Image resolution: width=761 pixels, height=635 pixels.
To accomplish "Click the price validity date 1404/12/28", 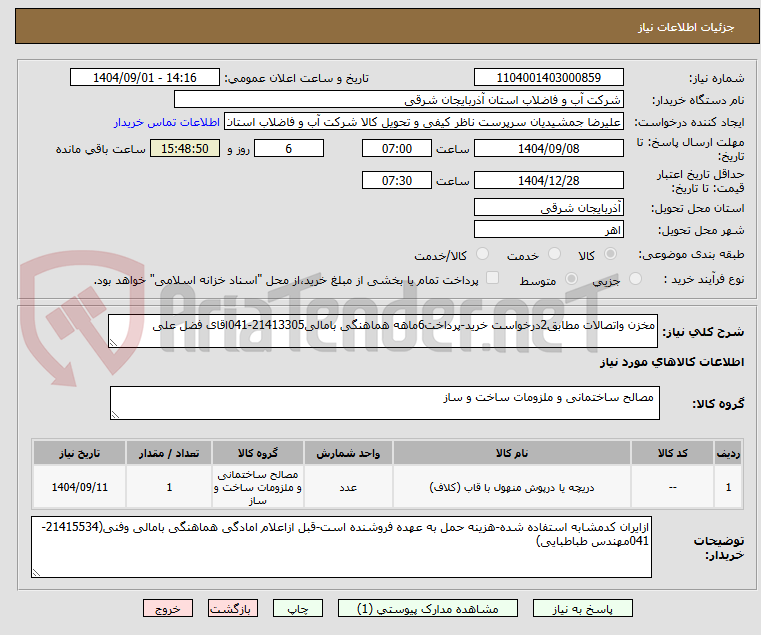I will 548,181.
